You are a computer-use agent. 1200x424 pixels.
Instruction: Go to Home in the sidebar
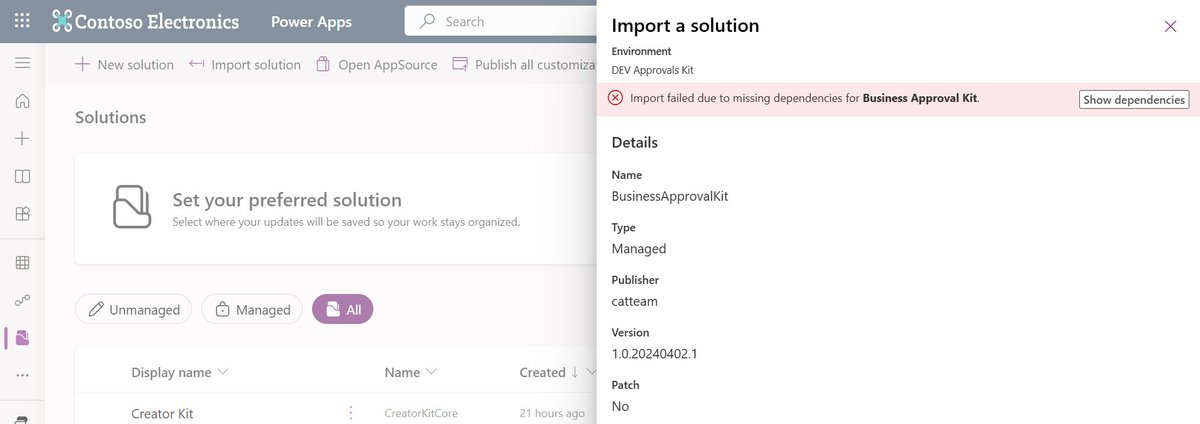coord(22,101)
